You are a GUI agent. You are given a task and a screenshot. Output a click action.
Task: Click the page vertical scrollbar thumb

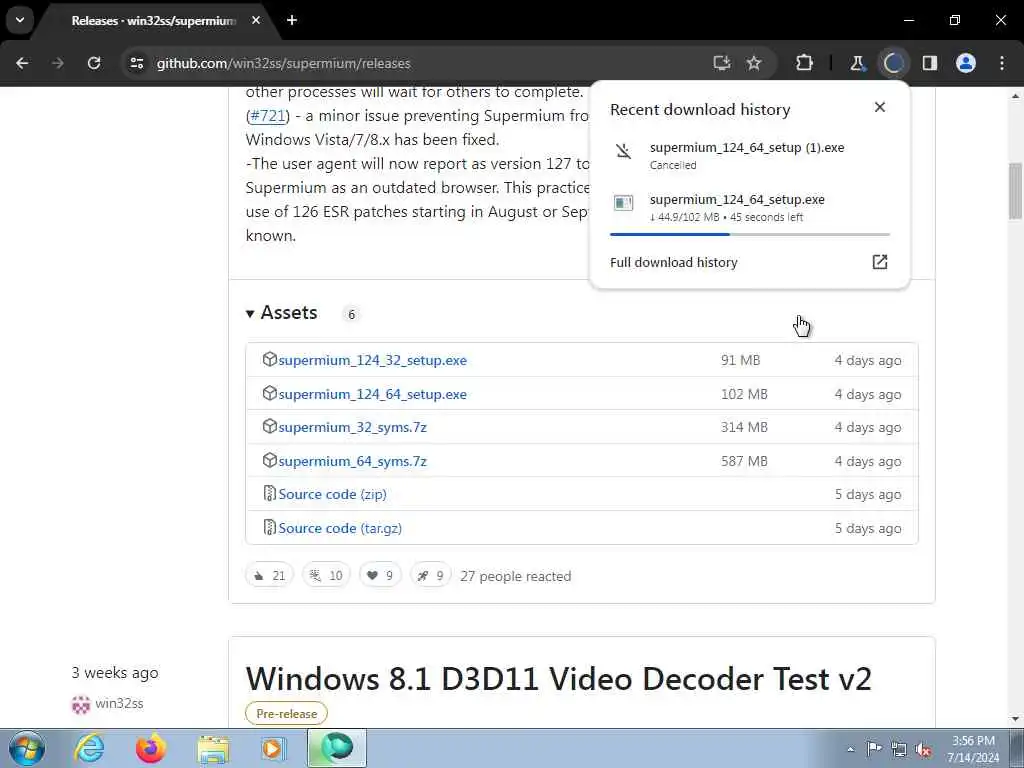[x=1016, y=191]
